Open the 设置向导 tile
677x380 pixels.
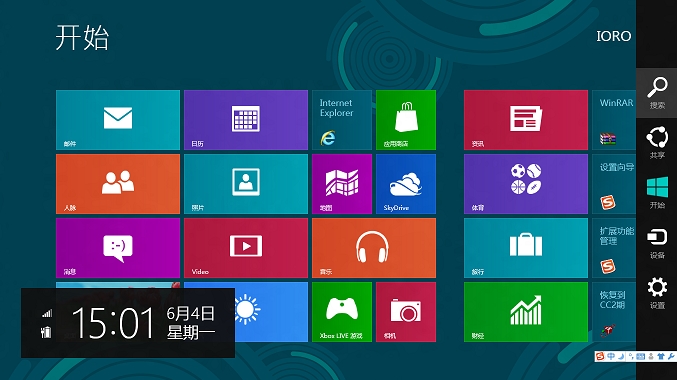click(614, 184)
